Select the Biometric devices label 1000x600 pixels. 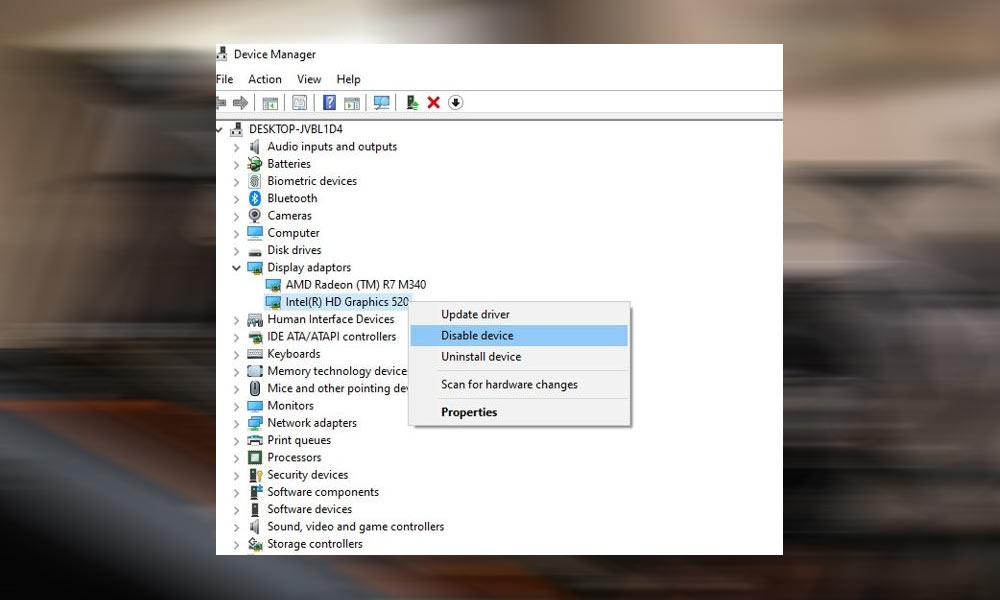(x=312, y=181)
